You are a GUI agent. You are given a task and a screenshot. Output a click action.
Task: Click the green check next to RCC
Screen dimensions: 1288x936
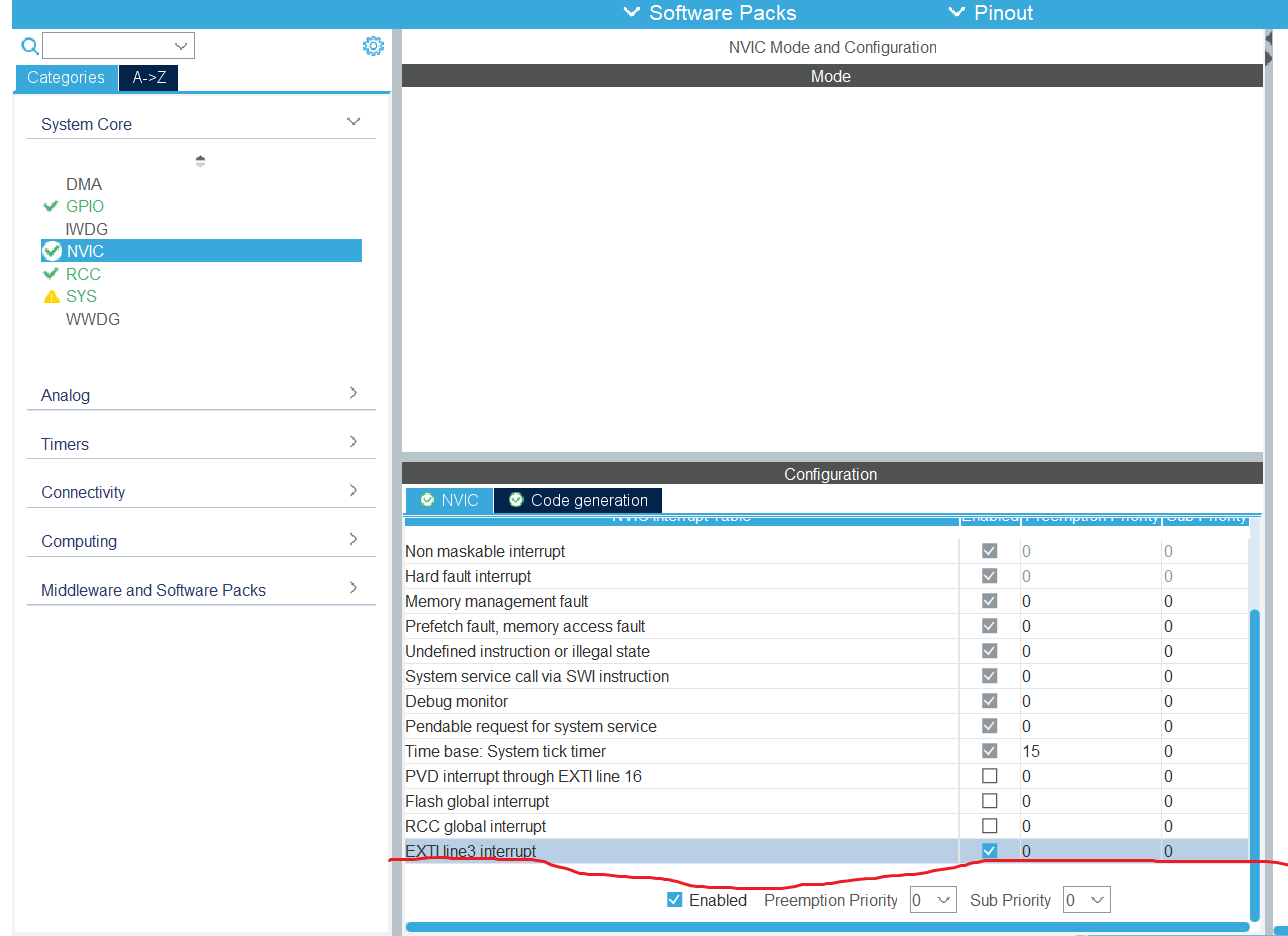(51, 274)
